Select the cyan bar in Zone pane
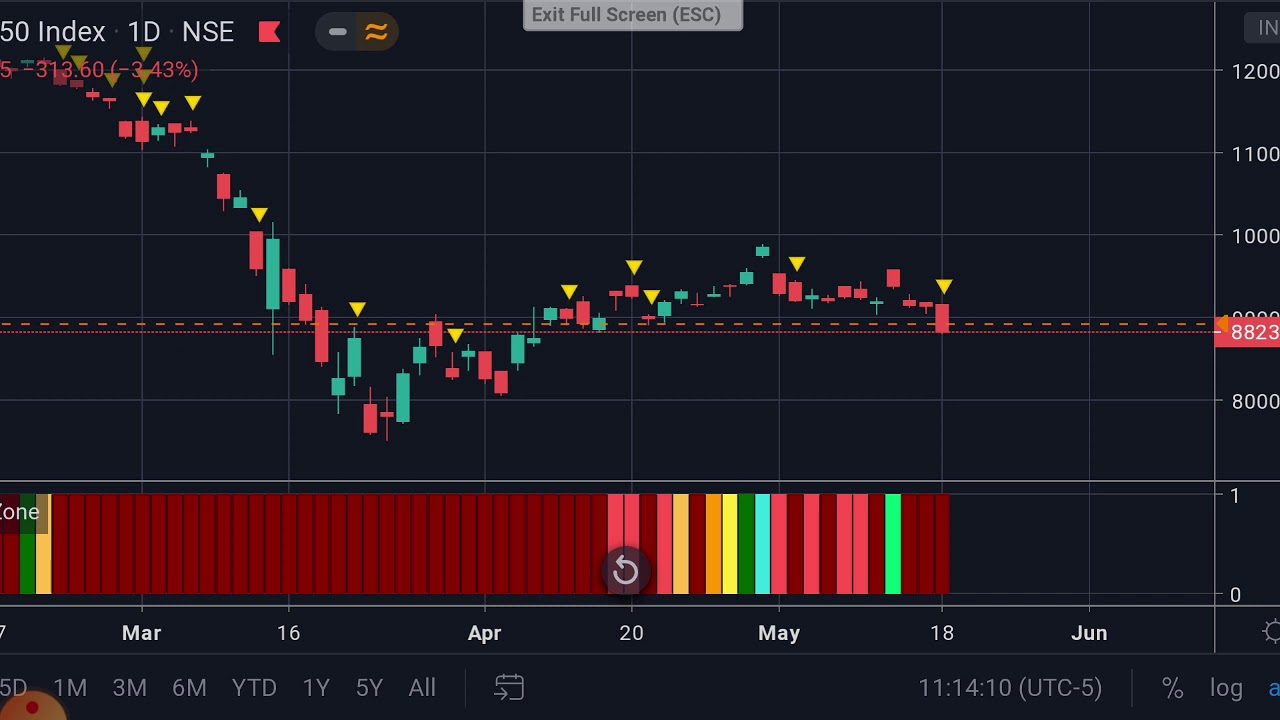Viewport: 1280px width, 720px height. point(762,544)
